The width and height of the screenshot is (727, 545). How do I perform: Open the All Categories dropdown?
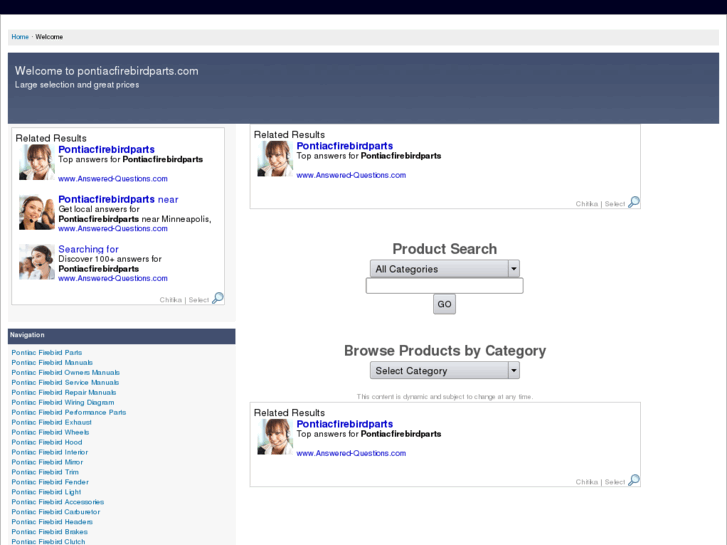(445, 269)
